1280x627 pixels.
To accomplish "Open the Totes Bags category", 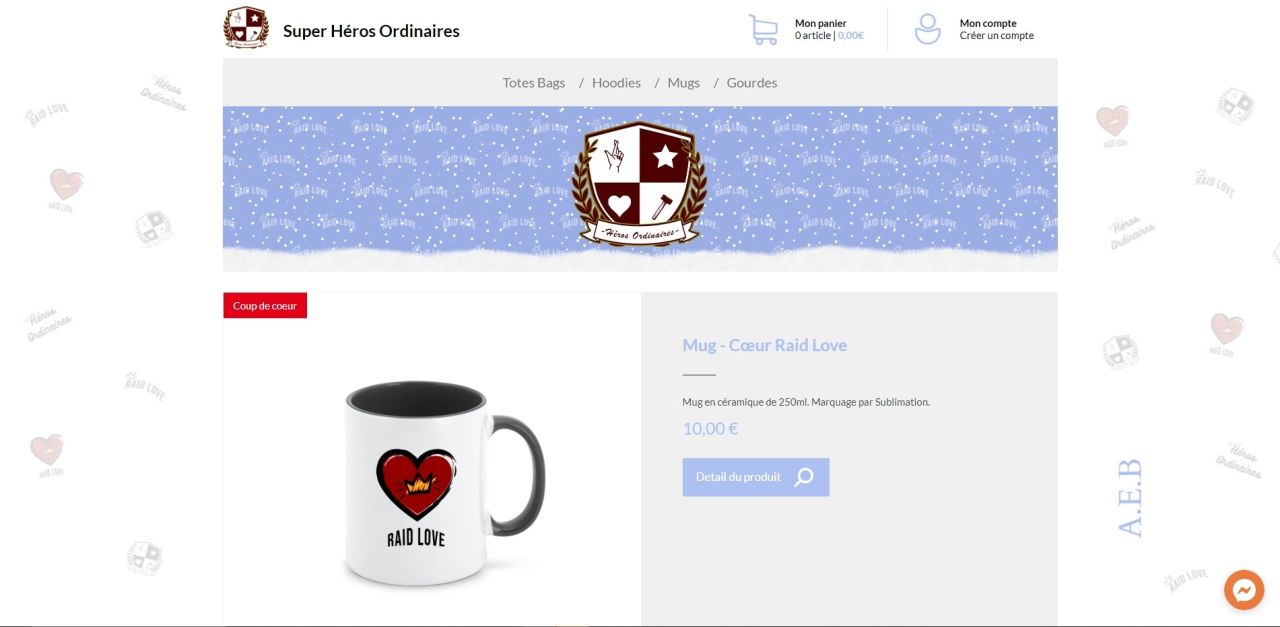I will pos(534,83).
